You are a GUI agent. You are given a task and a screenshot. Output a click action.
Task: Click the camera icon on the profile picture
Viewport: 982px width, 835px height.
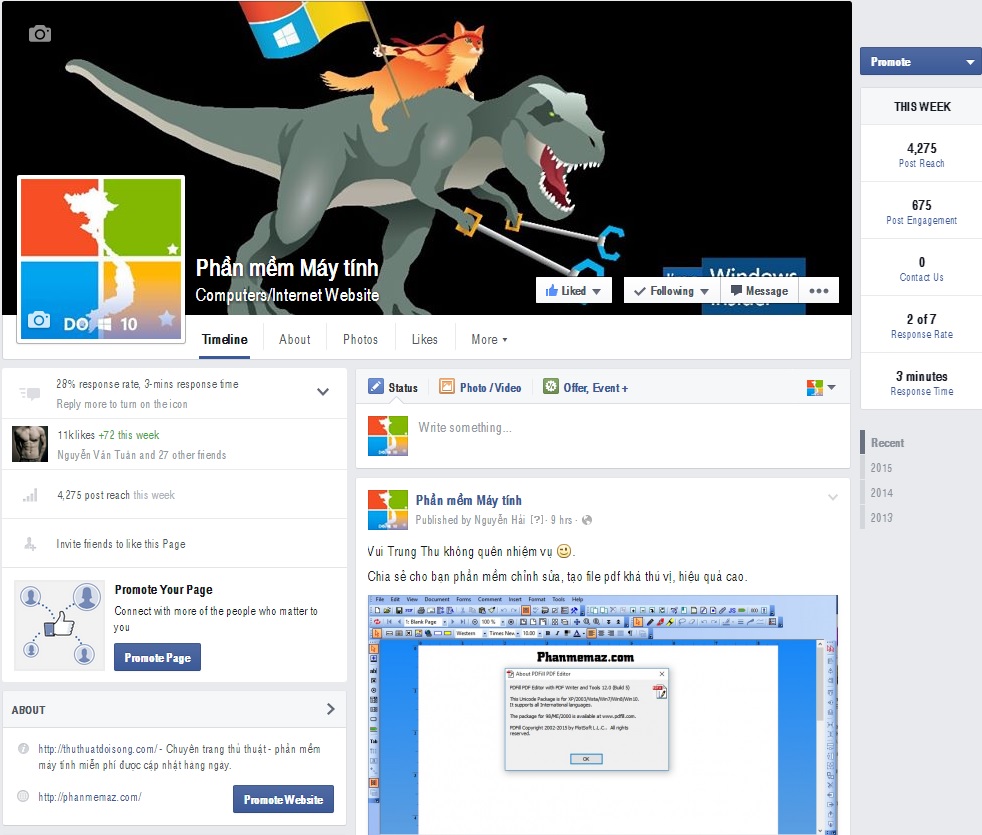(x=40, y=321)
